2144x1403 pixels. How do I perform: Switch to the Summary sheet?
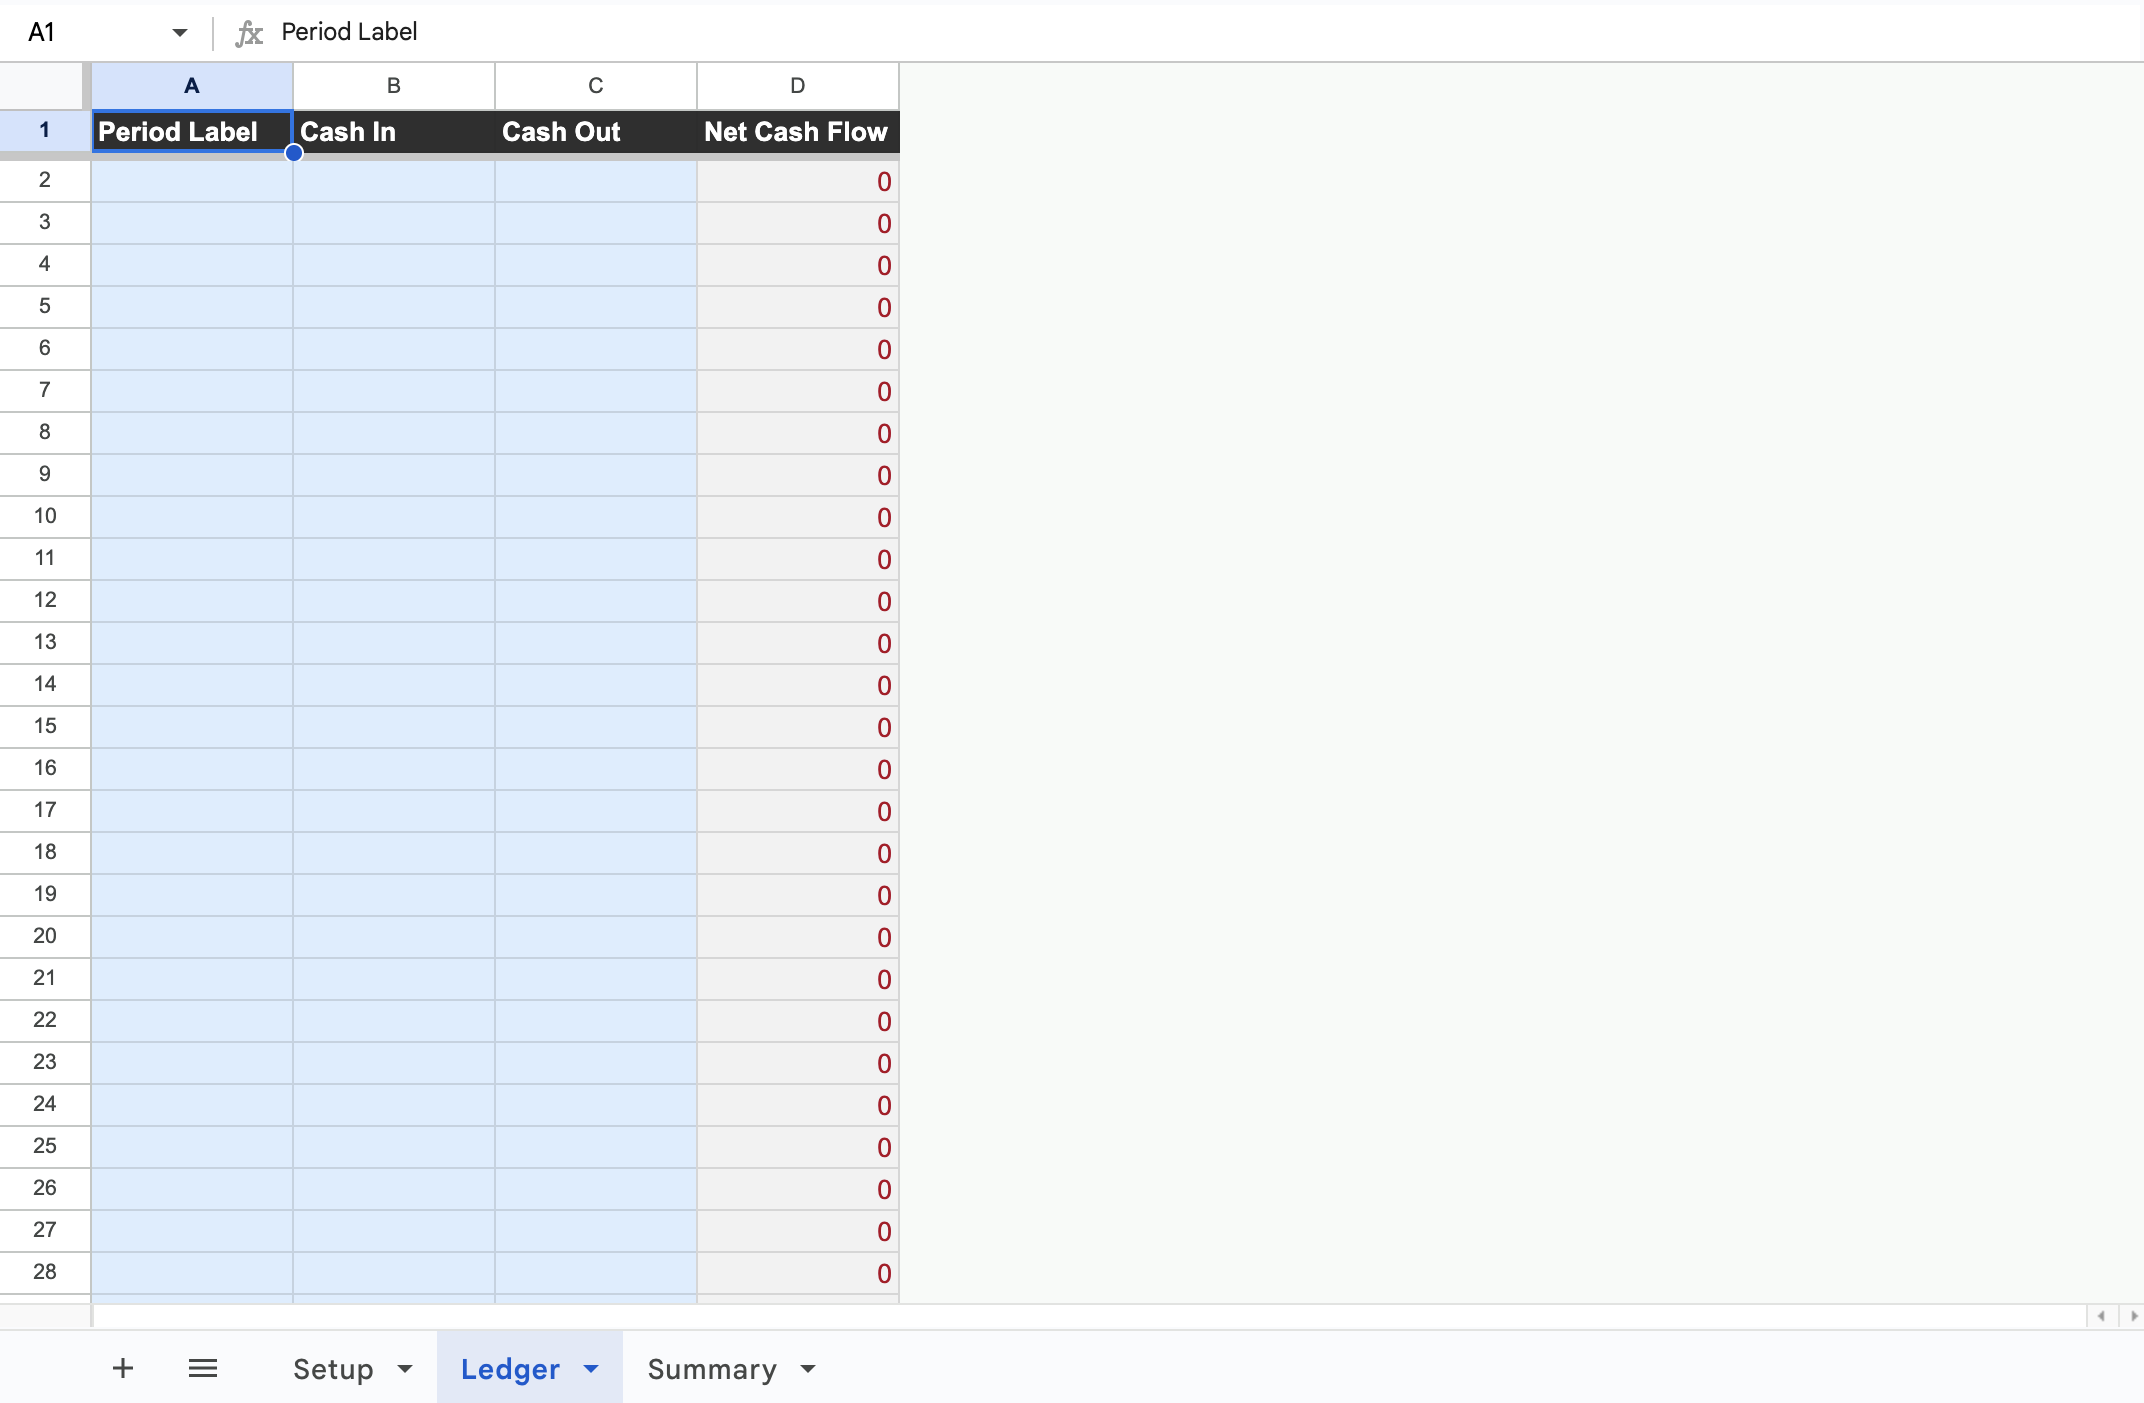point(711,1369)
